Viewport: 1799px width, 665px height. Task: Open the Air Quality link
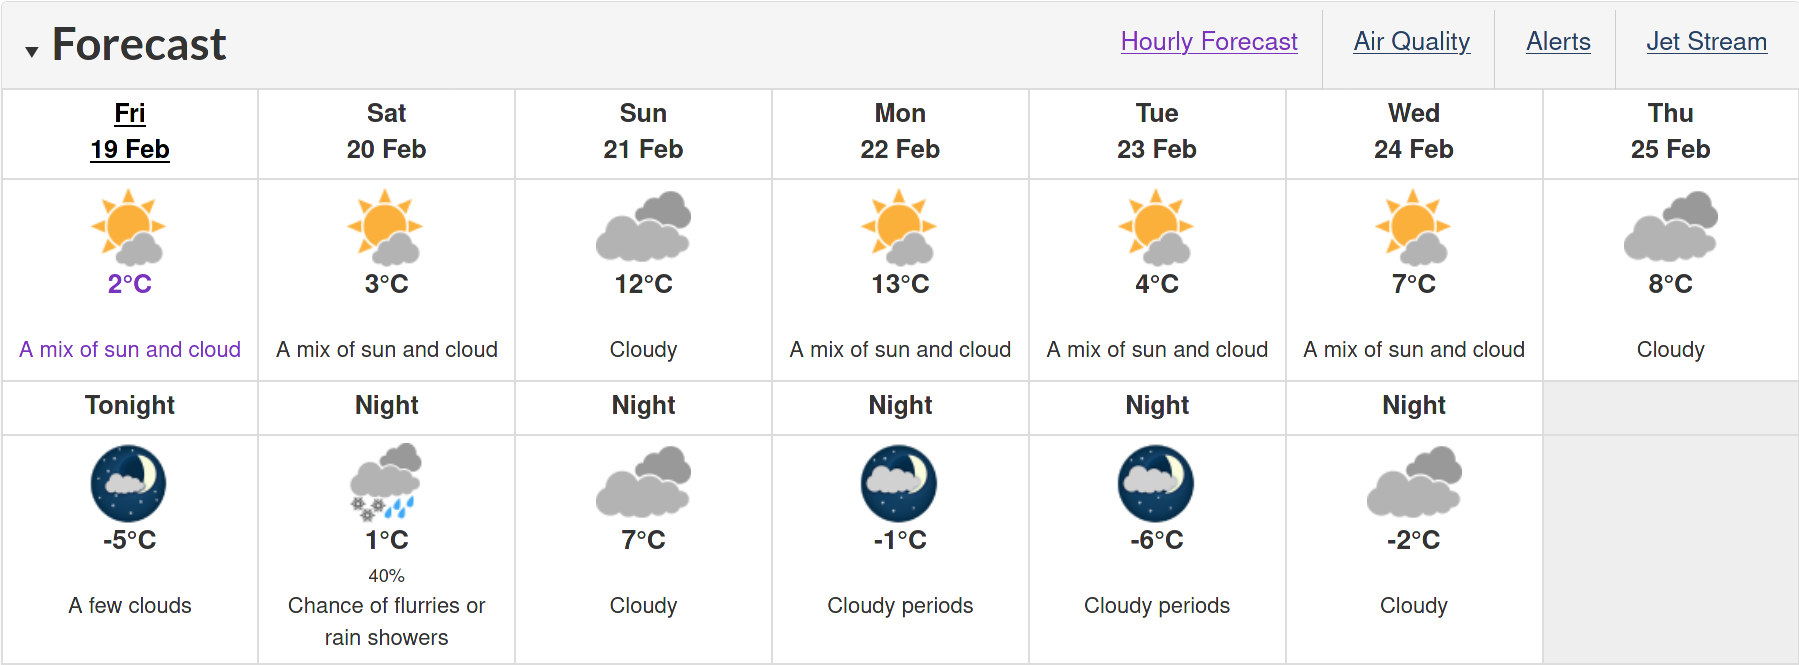[x=1411, y=42]
